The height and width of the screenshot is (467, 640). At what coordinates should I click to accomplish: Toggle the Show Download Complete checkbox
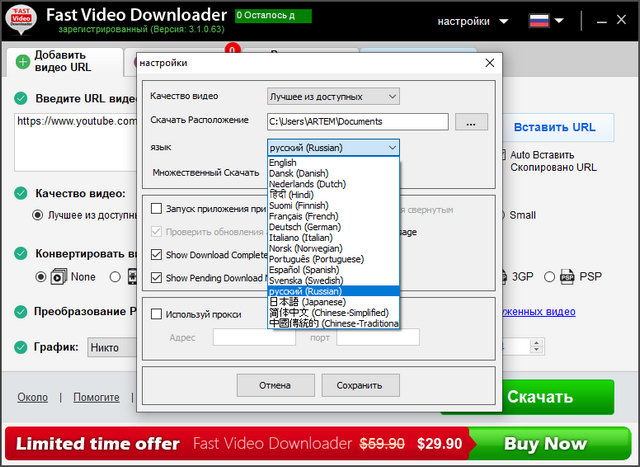[x=157, y=255]
